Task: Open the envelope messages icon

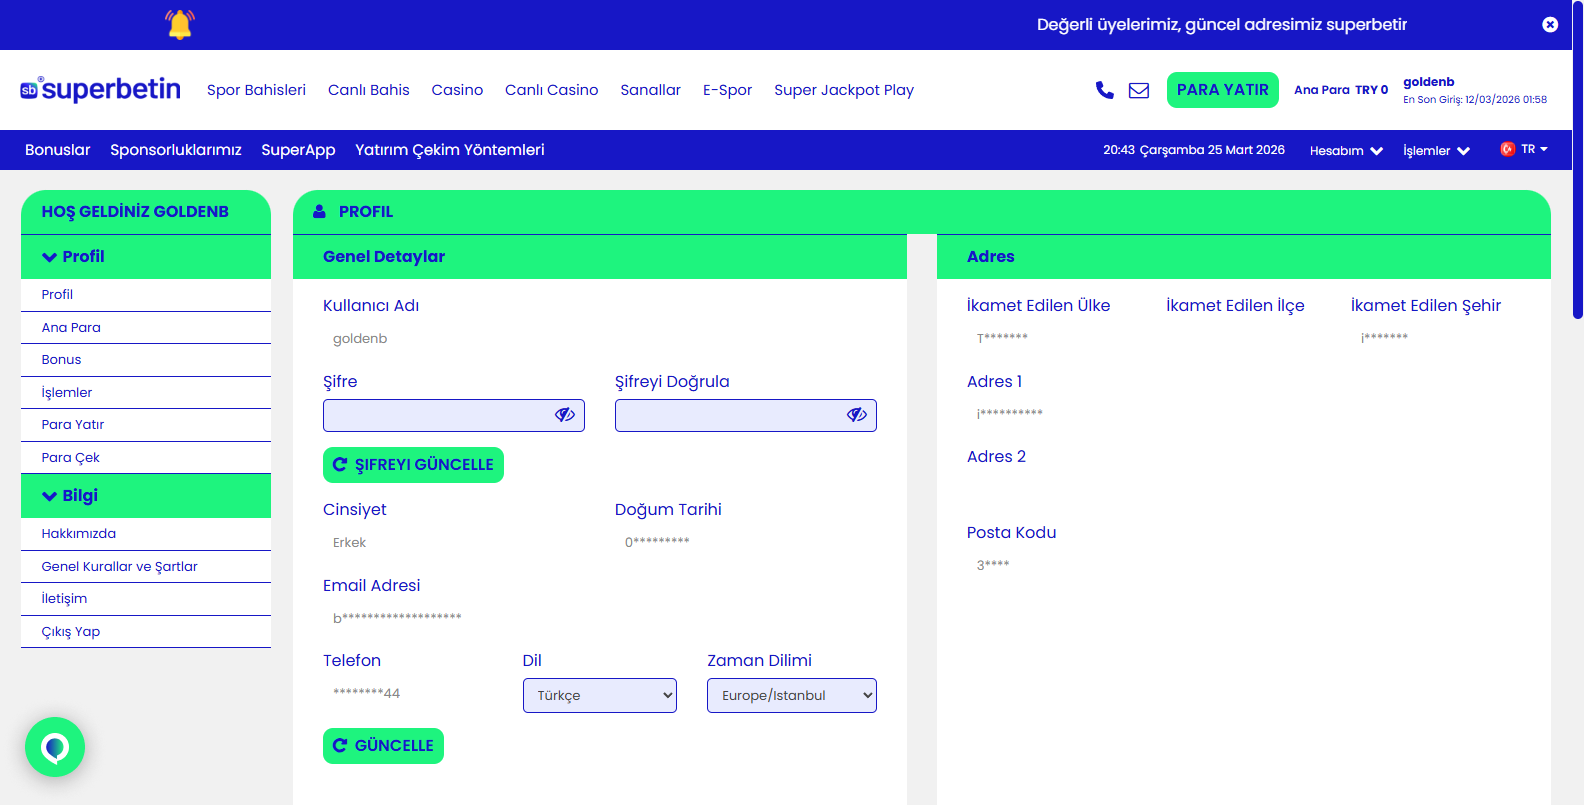Action: [x=1138, y=90]
